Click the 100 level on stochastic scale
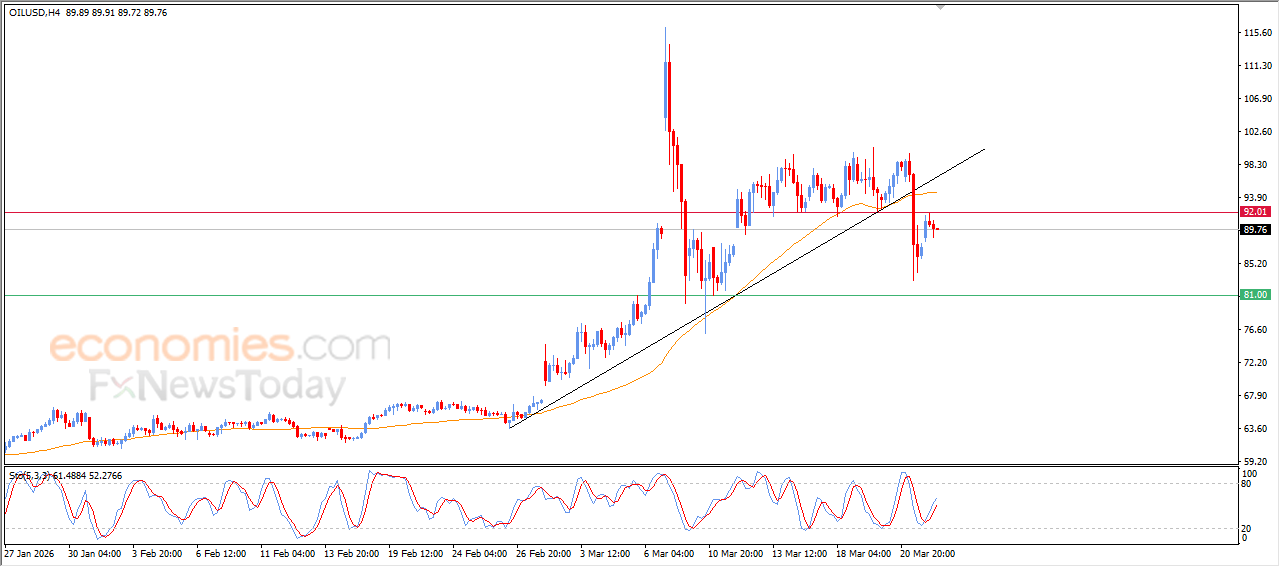Image resolution: width=1280 pixels, height=567 pixels. pos(1249,473)
